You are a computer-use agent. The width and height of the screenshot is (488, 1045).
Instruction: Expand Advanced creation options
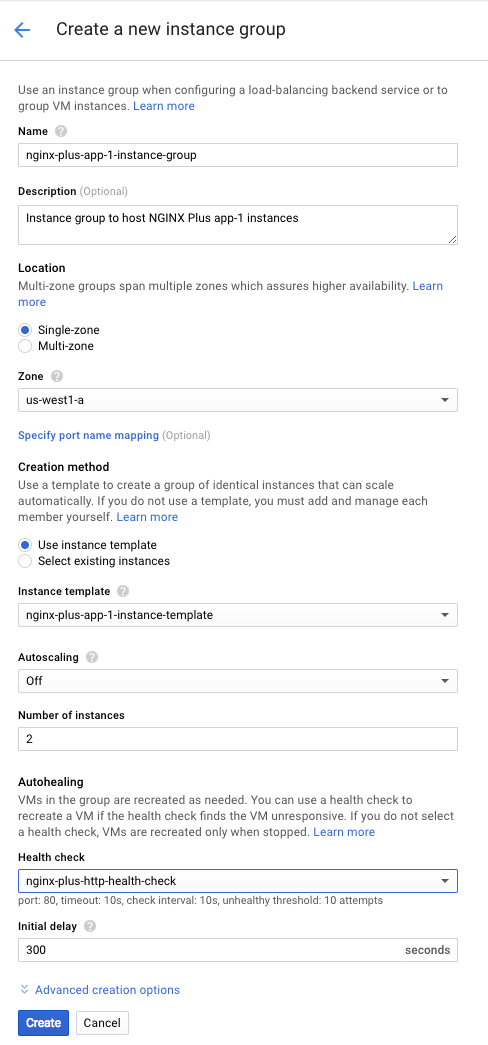pyautogui.click(x=99, y=990)
